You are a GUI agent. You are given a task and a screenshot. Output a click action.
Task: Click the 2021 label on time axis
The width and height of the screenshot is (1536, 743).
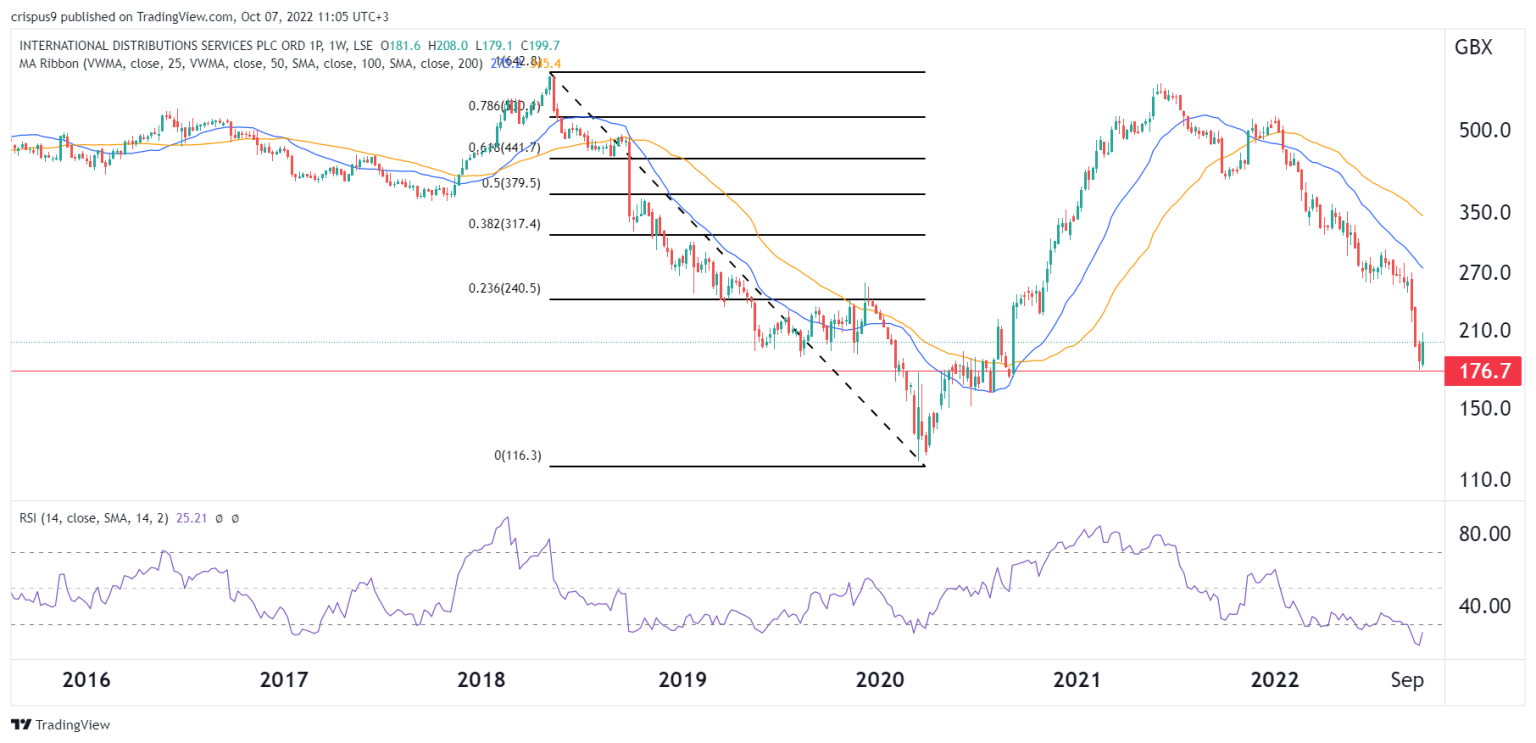coord(1078,681)
